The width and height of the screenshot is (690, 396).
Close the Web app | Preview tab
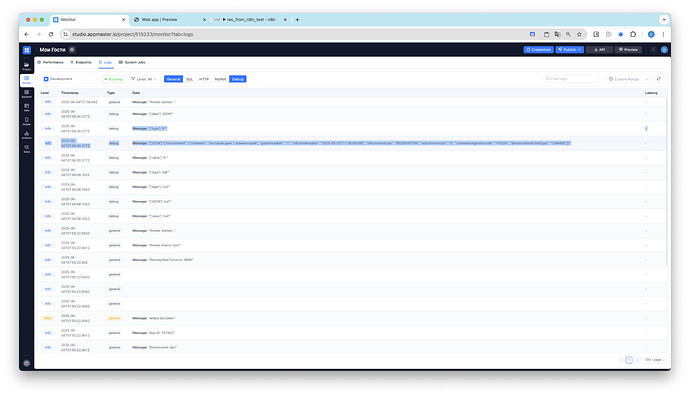coord(204,19)
